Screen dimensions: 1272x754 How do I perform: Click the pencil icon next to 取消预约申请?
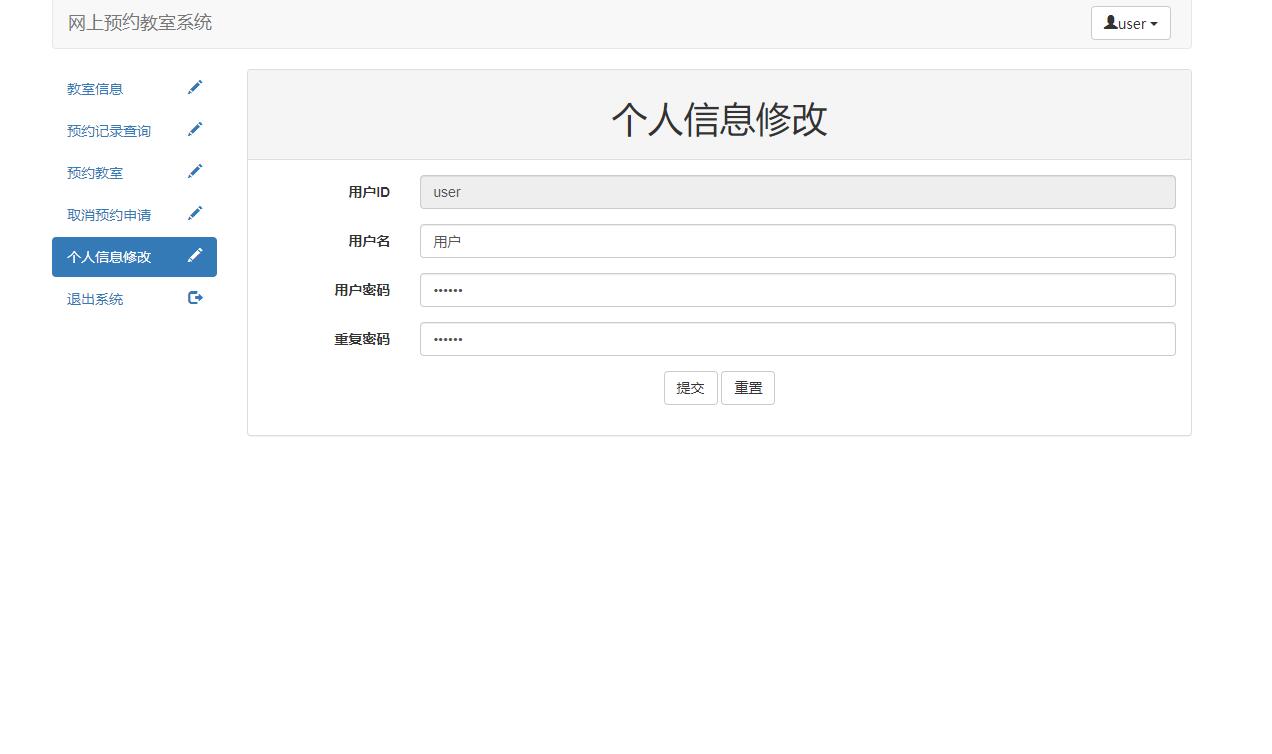195,212
